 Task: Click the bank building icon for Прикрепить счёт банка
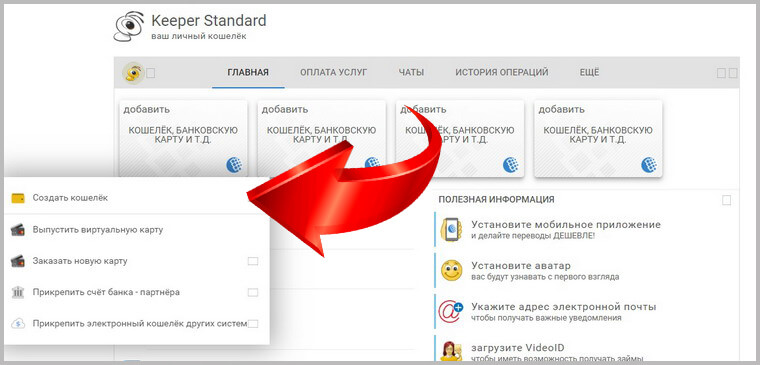(x=17, y=292)
